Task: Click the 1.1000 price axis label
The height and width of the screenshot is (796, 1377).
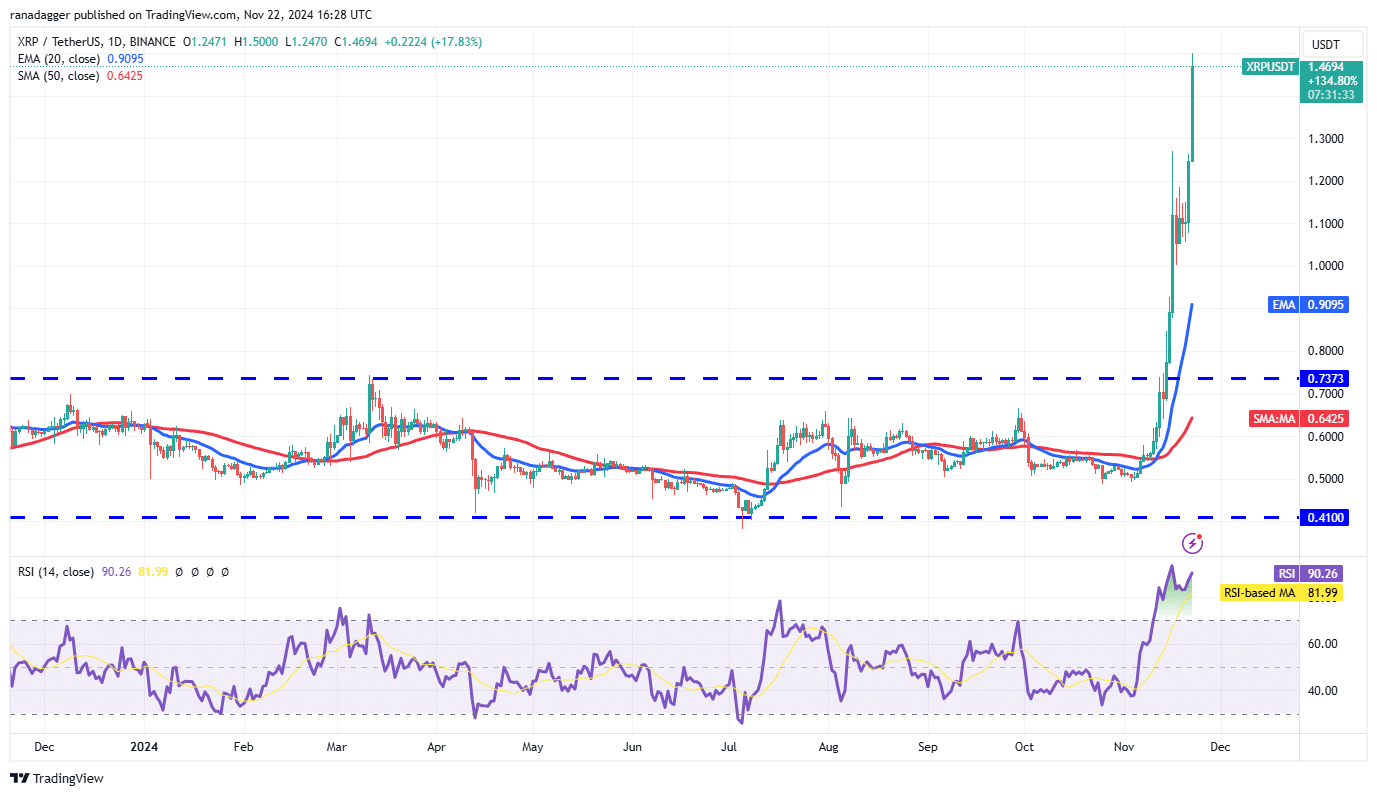Action: coord(1326,223)
